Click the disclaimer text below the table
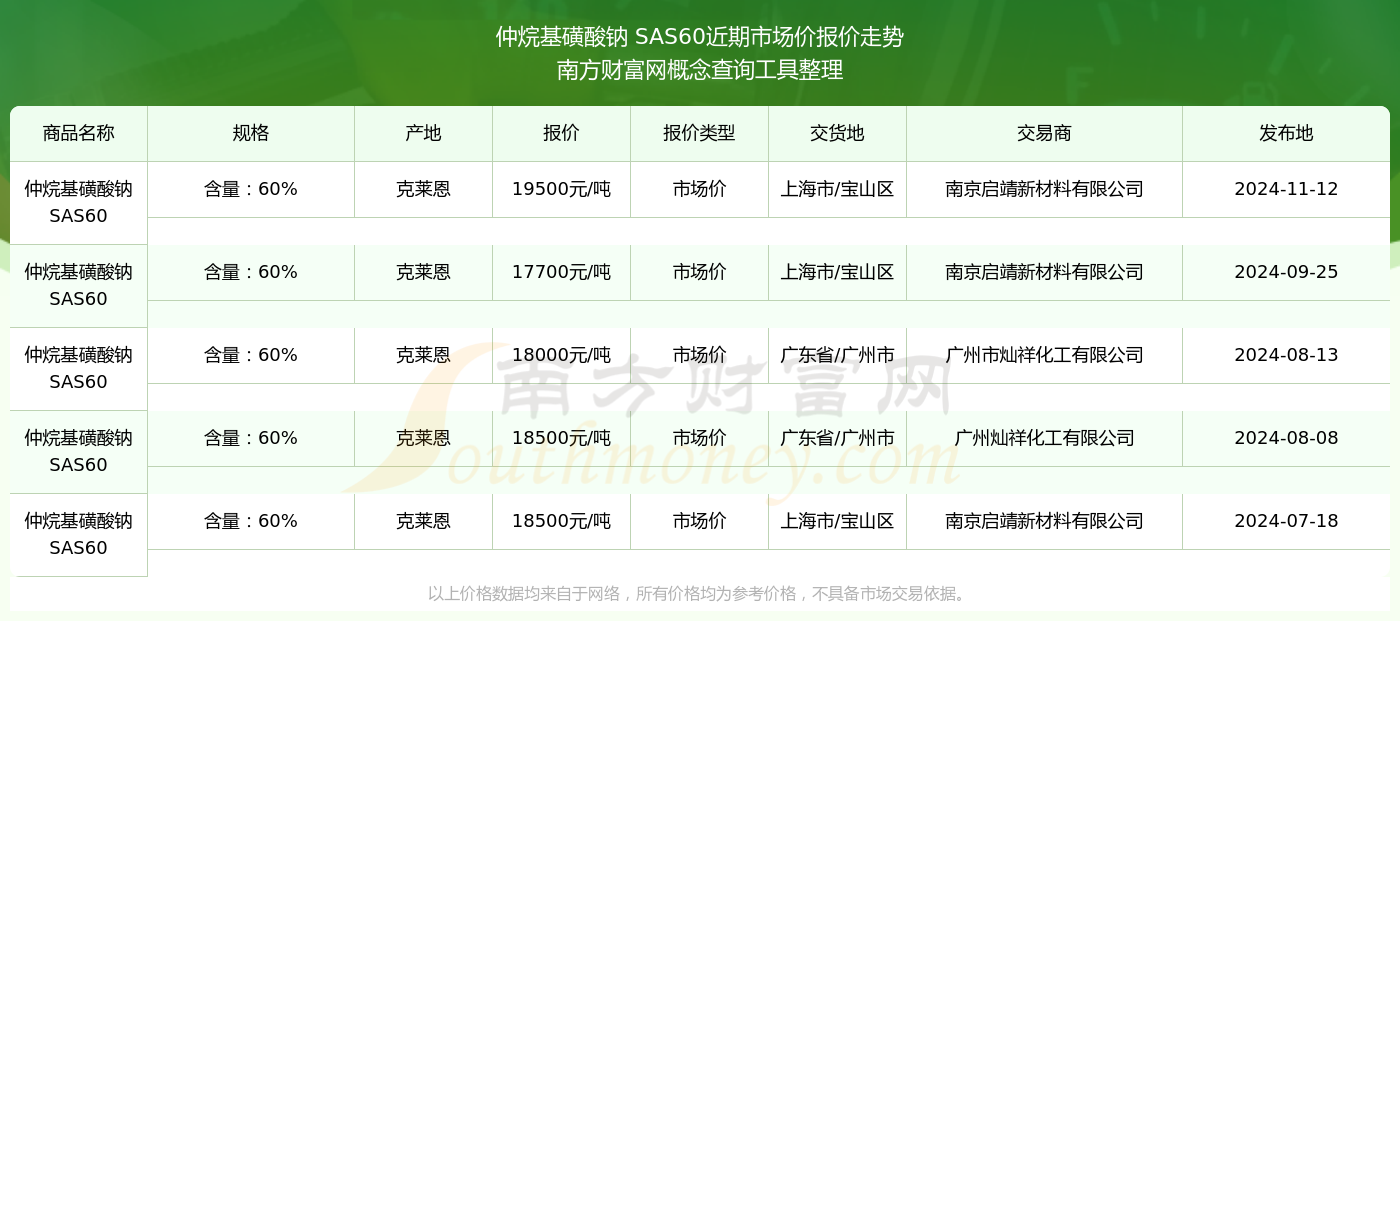This screenshot has height=1205, width=1400. (x=699, y=594)
